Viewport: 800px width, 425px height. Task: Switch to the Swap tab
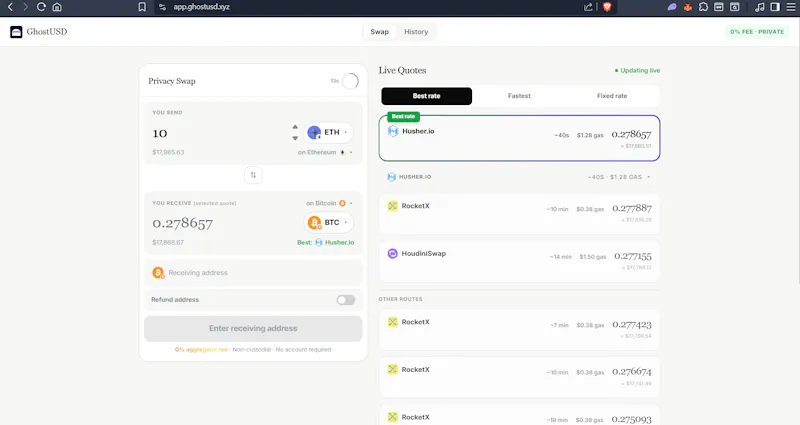[x=379, y=32]
